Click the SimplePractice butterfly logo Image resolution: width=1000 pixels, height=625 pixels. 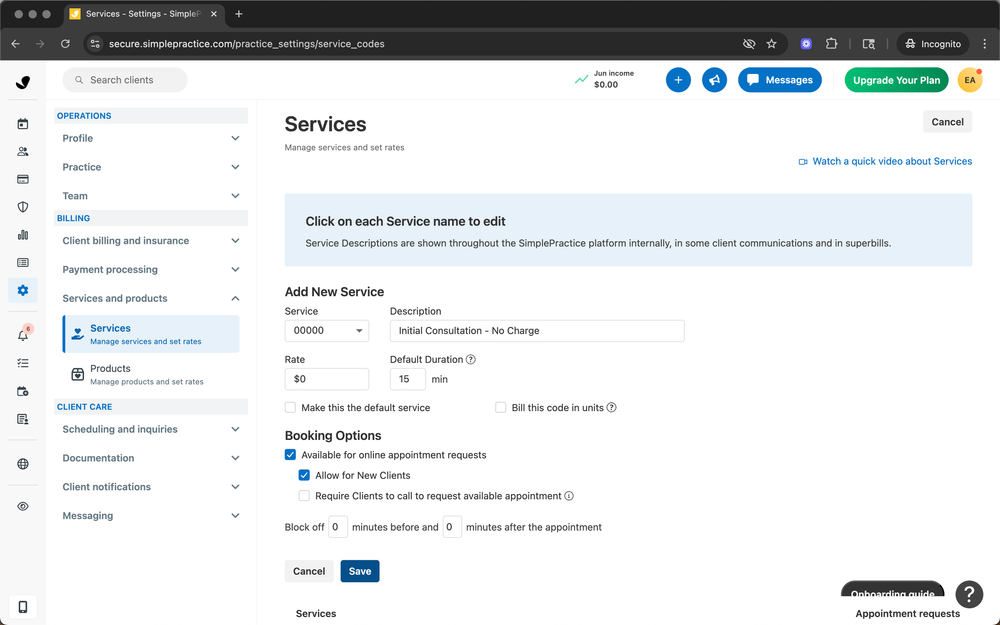pos(23,82)
